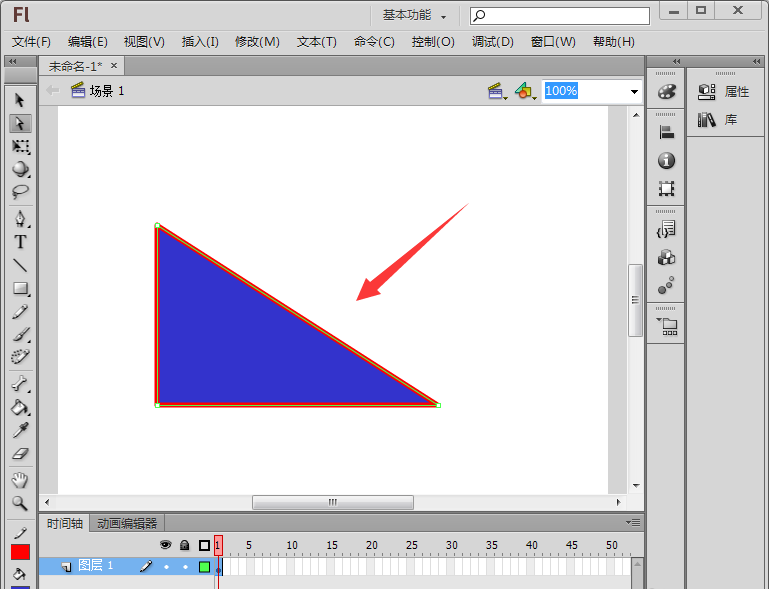Toggle visibility dot of 图层 1
This screenshot has width=769, height=589.
[x=166, y=567]
